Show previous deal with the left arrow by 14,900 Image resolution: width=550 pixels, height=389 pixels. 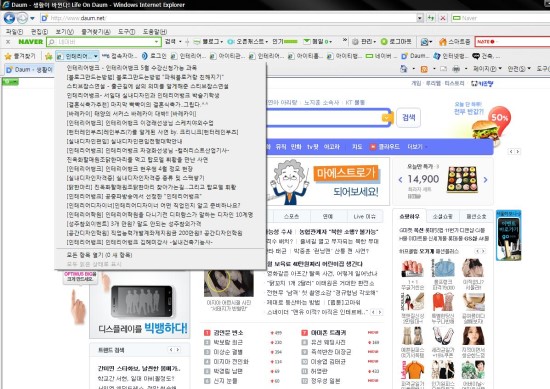pyautogui.click(x=400, y=180)
